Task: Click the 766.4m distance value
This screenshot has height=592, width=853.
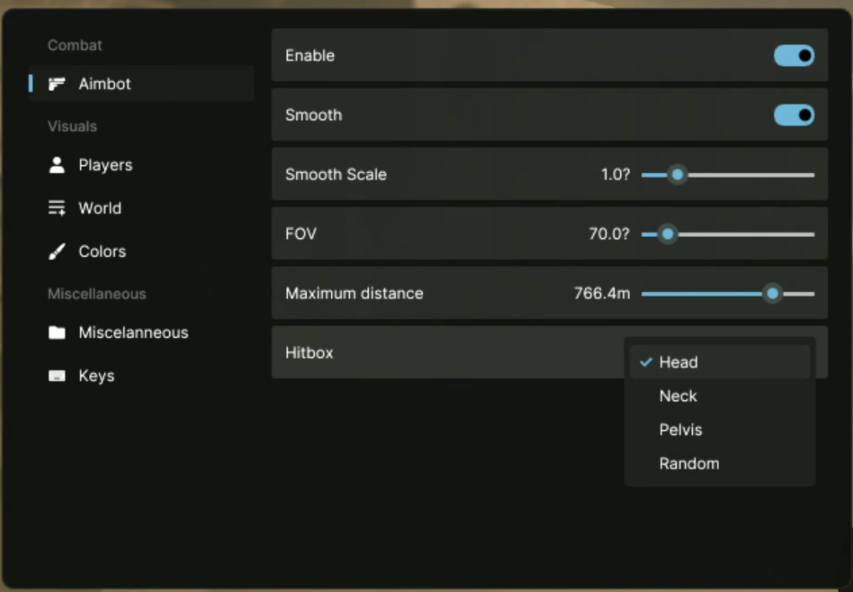Action: [x=602, y=294]
